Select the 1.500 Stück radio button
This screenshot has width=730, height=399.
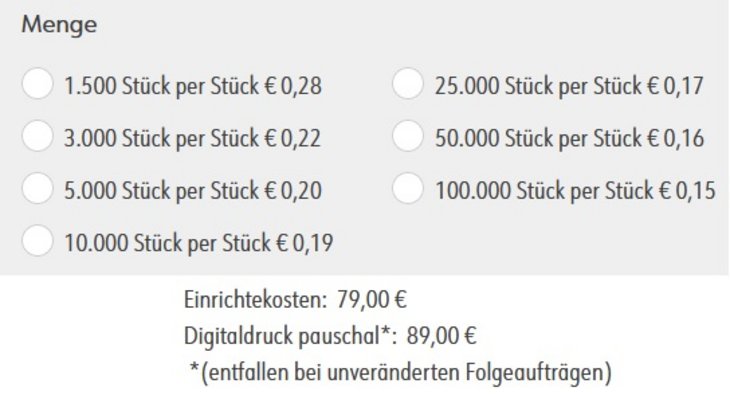pos(37,84)
